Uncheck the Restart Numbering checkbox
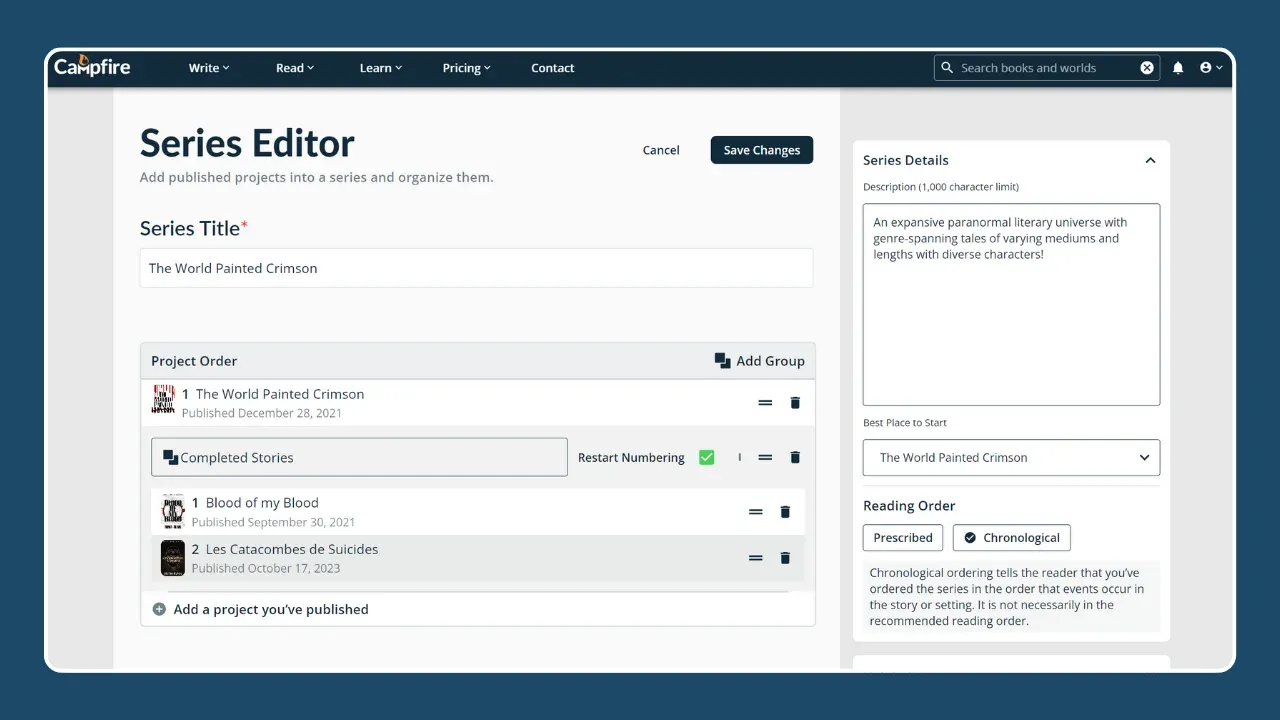1280x720 pixels. coord(706,456)
